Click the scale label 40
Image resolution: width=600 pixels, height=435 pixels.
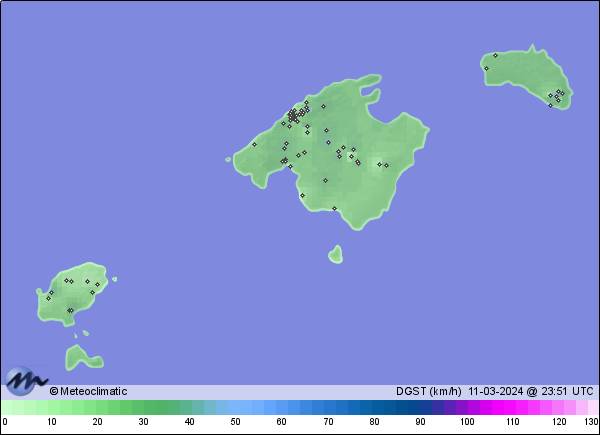(x=189, y=422)
